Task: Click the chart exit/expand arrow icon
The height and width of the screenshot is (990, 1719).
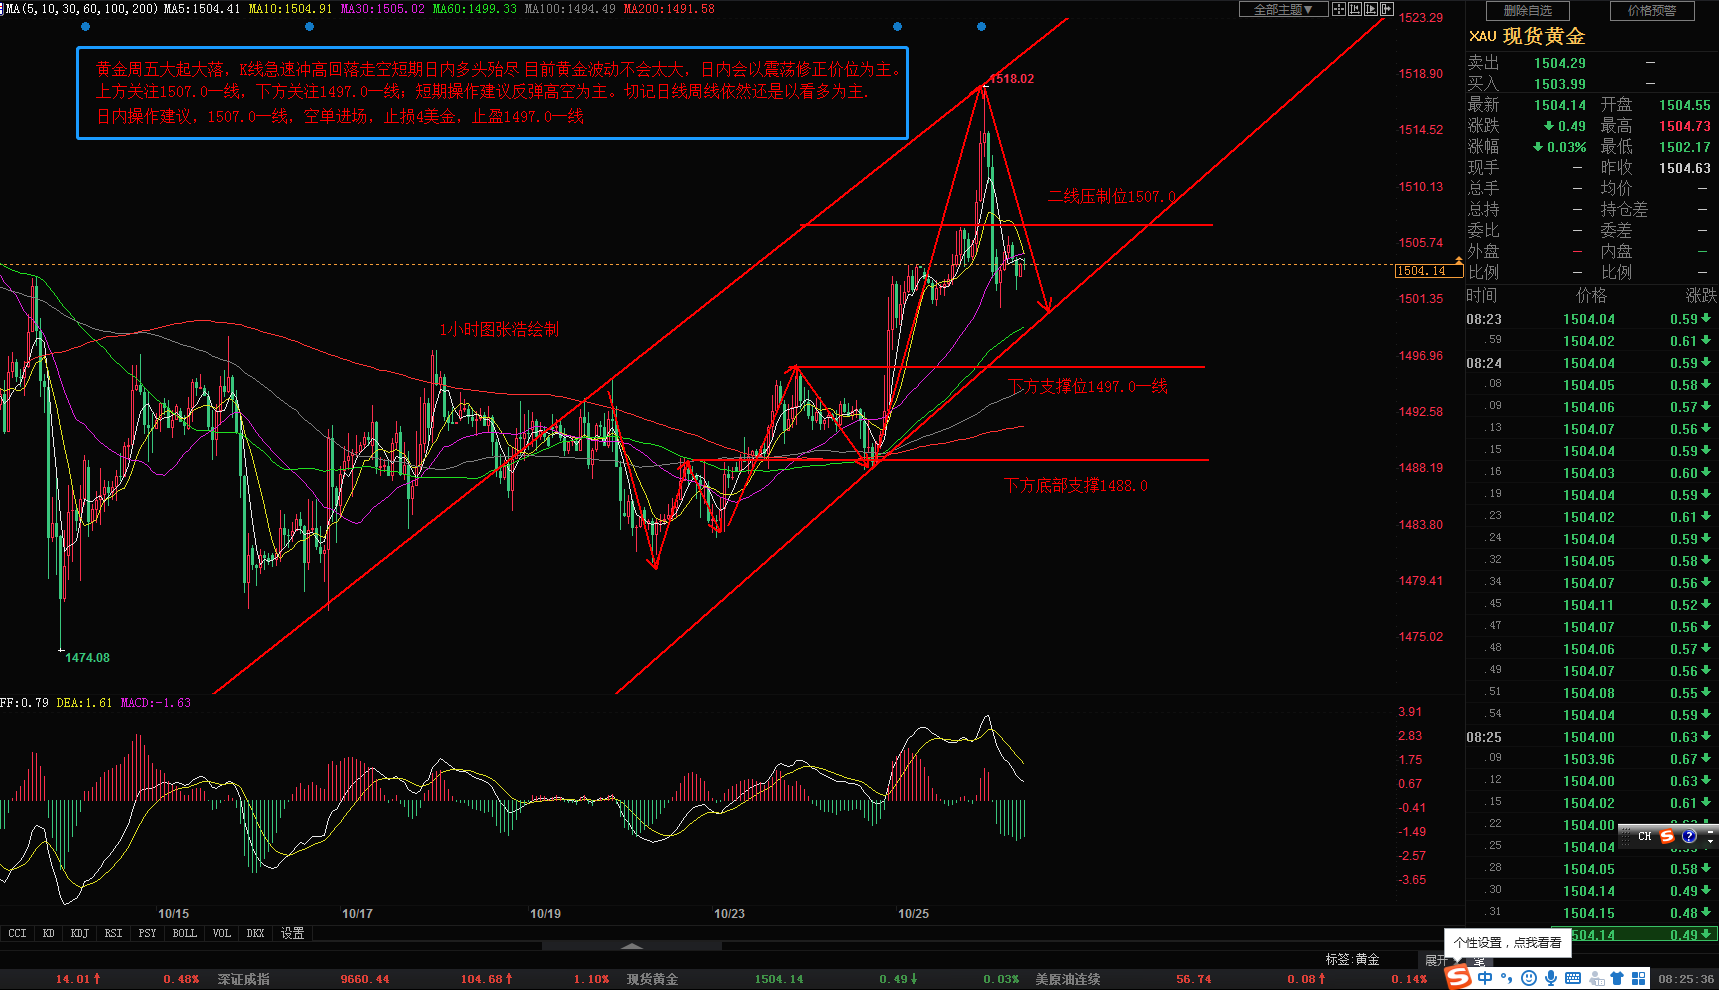Action: click(1387, 9)
